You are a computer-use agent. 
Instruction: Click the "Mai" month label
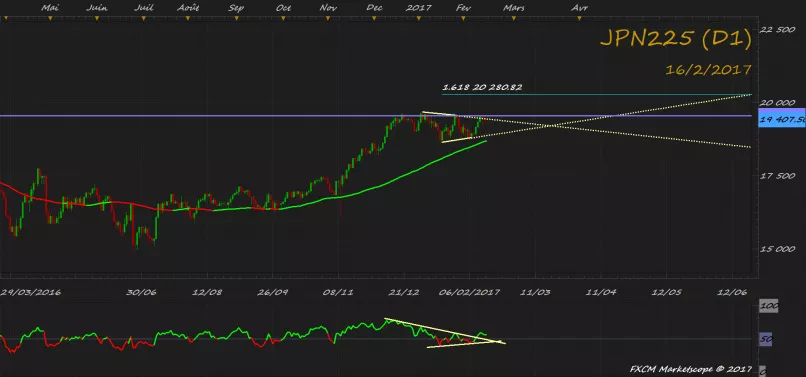coord(49,8)
